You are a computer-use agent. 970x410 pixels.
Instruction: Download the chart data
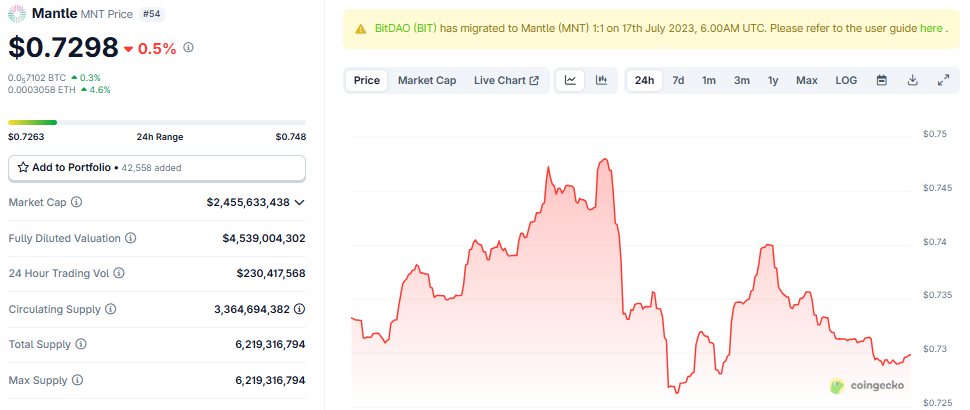[x=912, y=80]
